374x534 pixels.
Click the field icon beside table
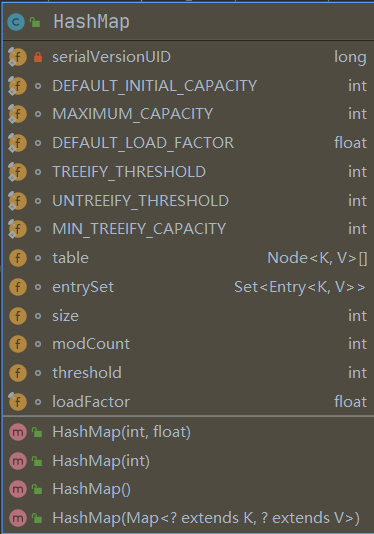tap(18, 258)
